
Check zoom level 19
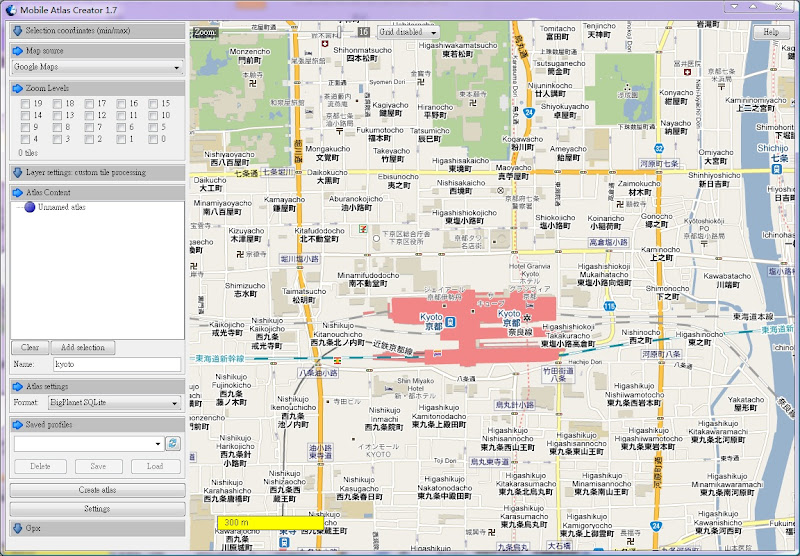pyautogui.click(x=26, y=104)
